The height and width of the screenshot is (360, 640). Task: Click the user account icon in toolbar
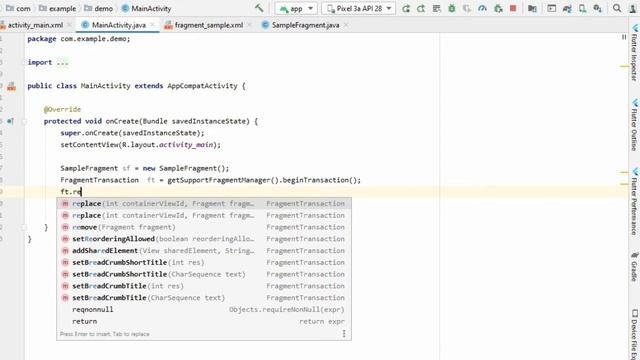633,9
